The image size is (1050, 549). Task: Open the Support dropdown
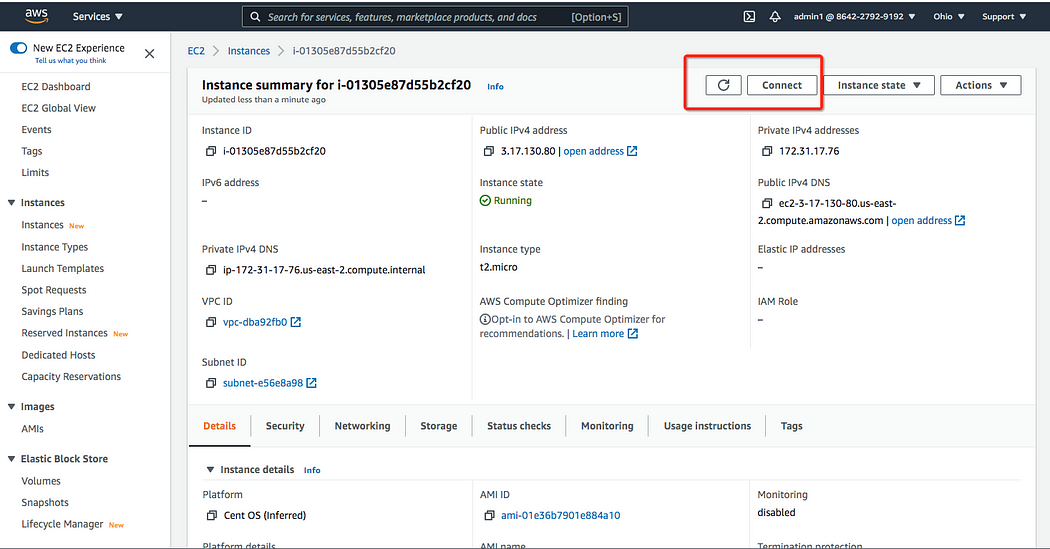[1004, 17]
